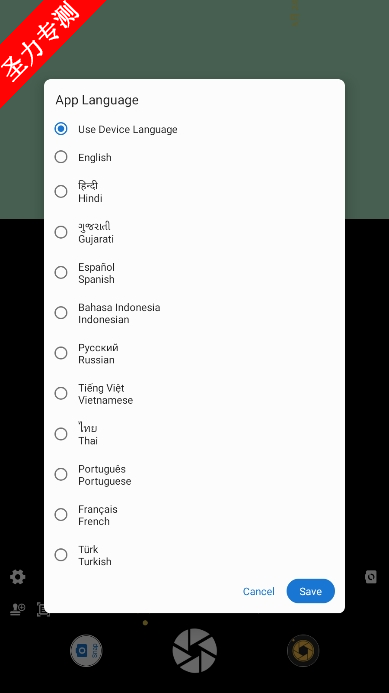Viewport: 389px width, 693px height.
Task: Open the settings gear icon
Action: pos(18,577)
